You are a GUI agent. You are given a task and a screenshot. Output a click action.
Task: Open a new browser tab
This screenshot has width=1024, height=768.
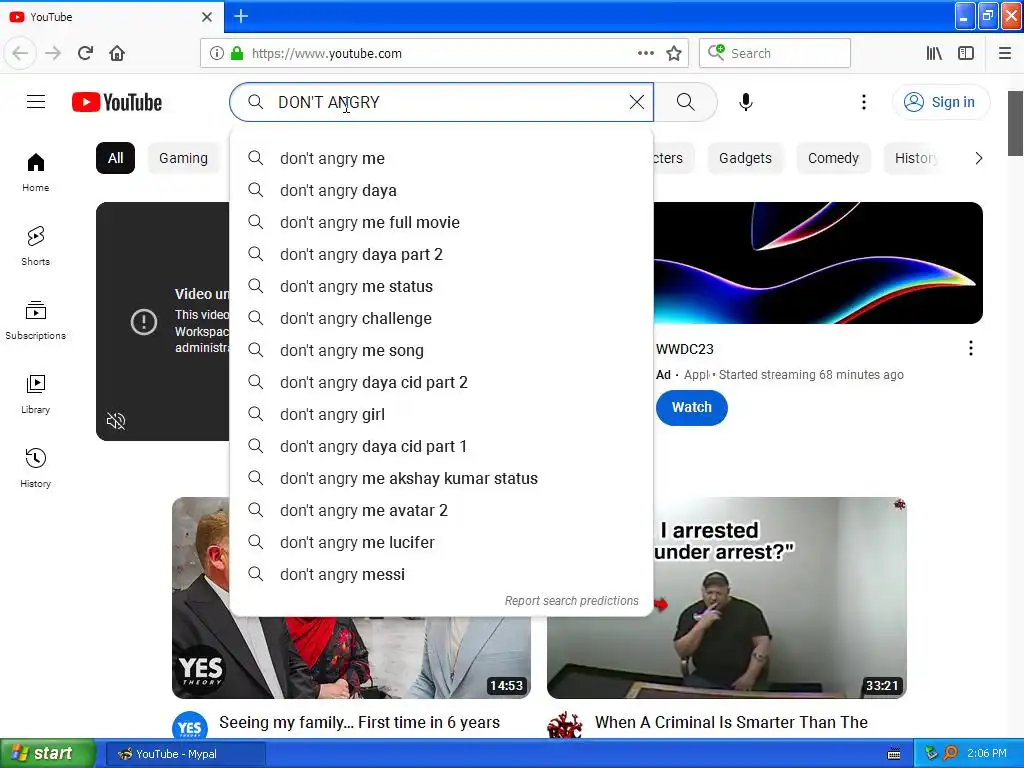pyautogui.click(x=241, y=16)
